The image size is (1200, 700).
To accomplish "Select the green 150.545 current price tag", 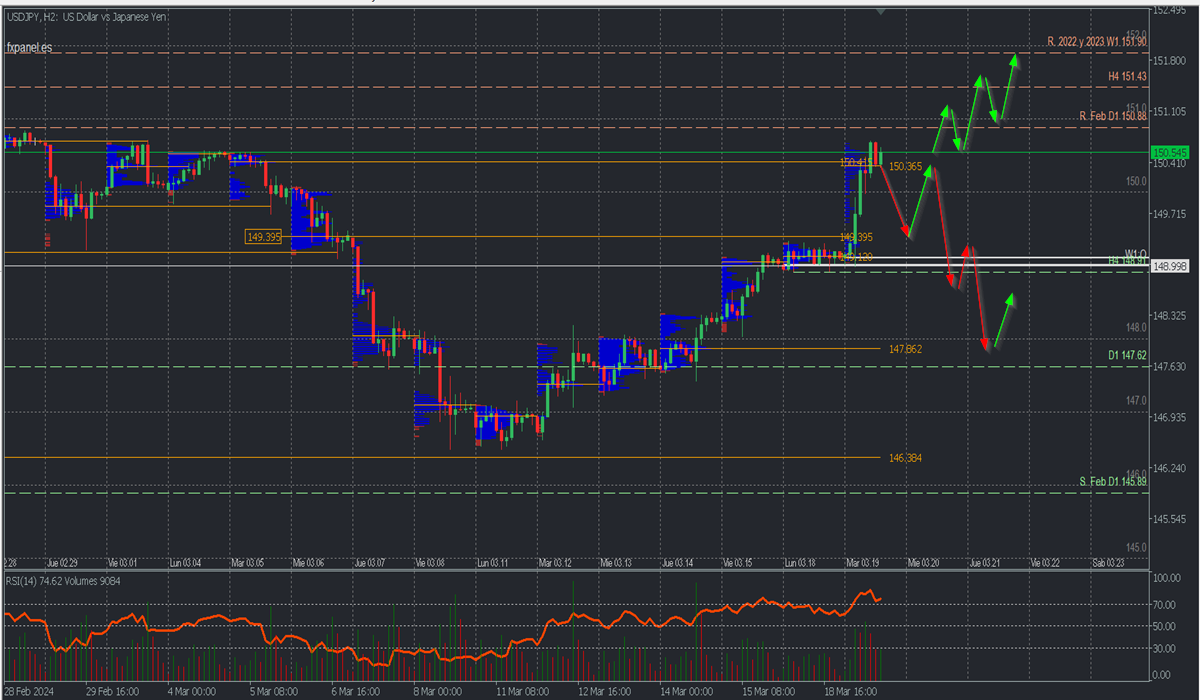I will click(x=1169, y=153).
